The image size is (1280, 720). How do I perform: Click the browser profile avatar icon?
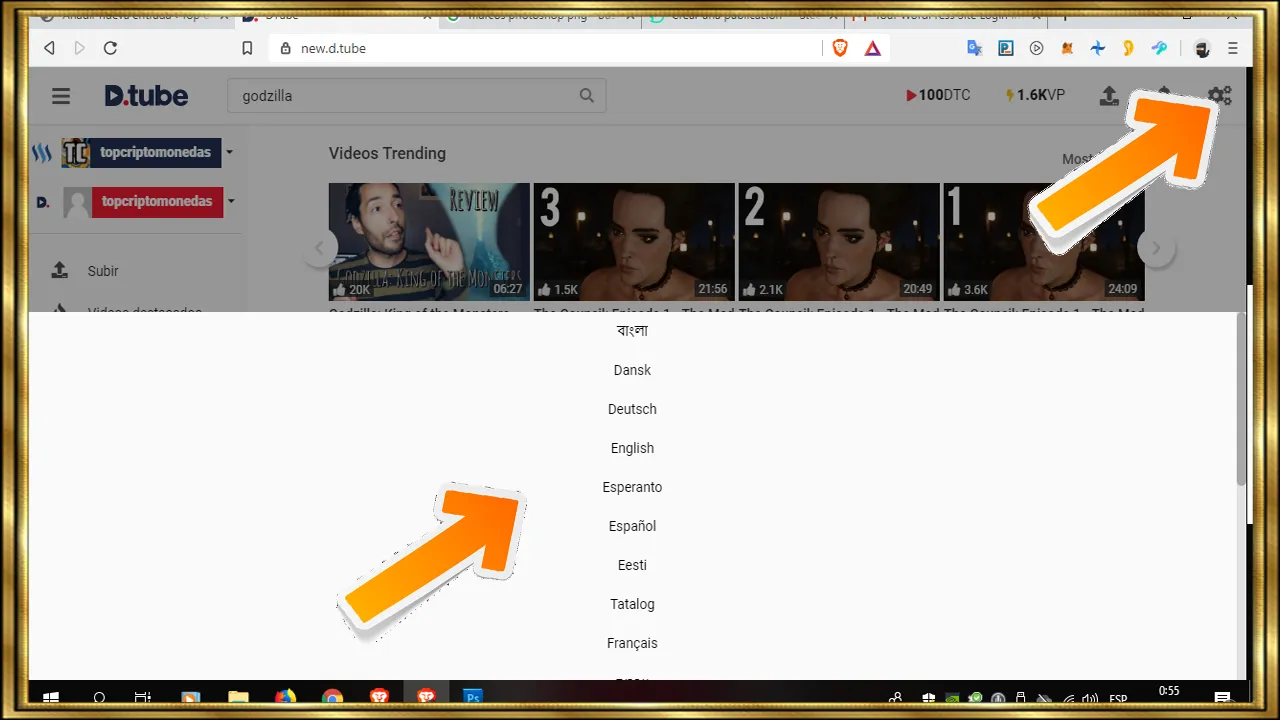point(1202,48)
